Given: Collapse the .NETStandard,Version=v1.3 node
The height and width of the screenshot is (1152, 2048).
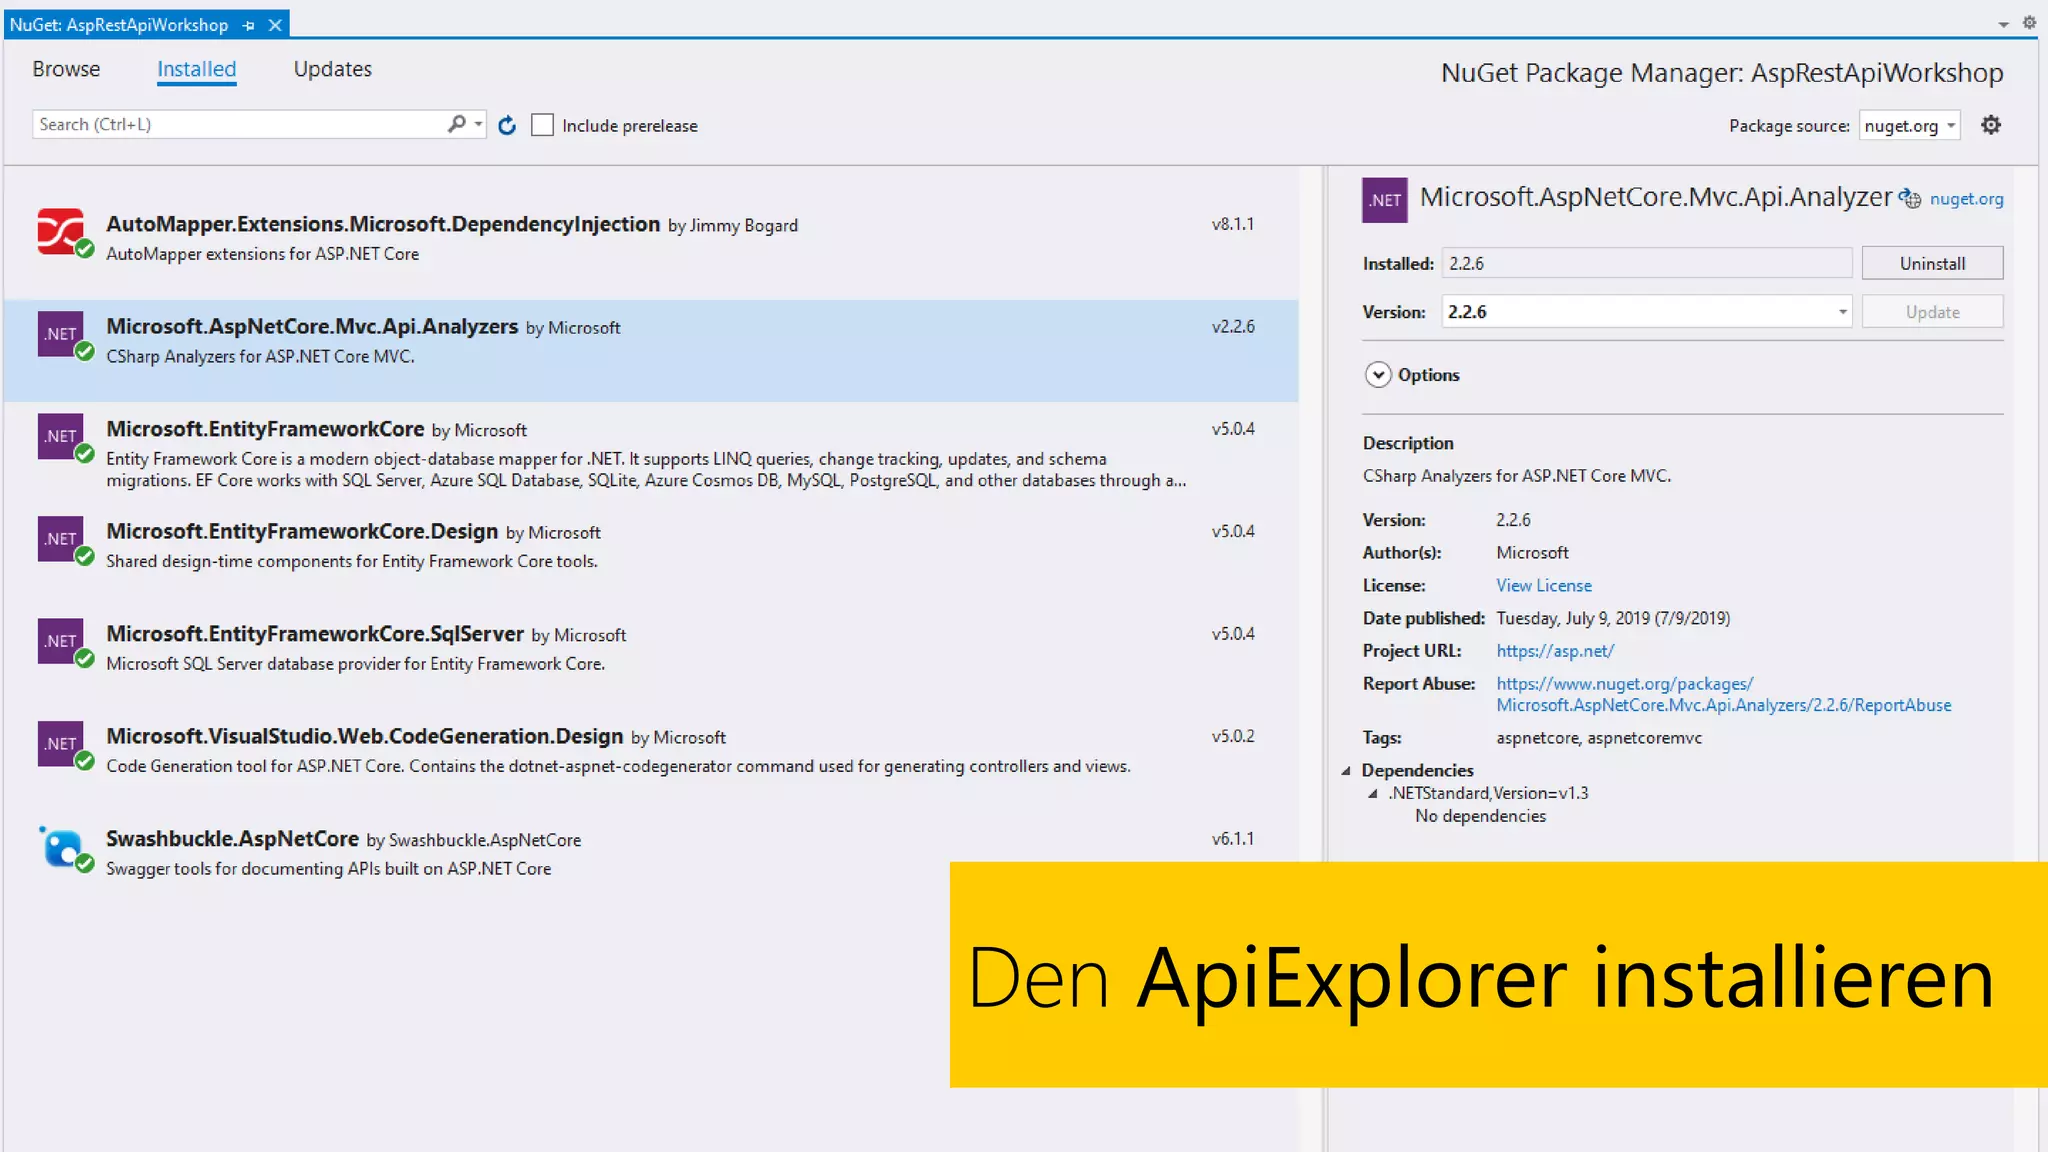Looking at the screenshot, I should click(x=1373, y=793).
